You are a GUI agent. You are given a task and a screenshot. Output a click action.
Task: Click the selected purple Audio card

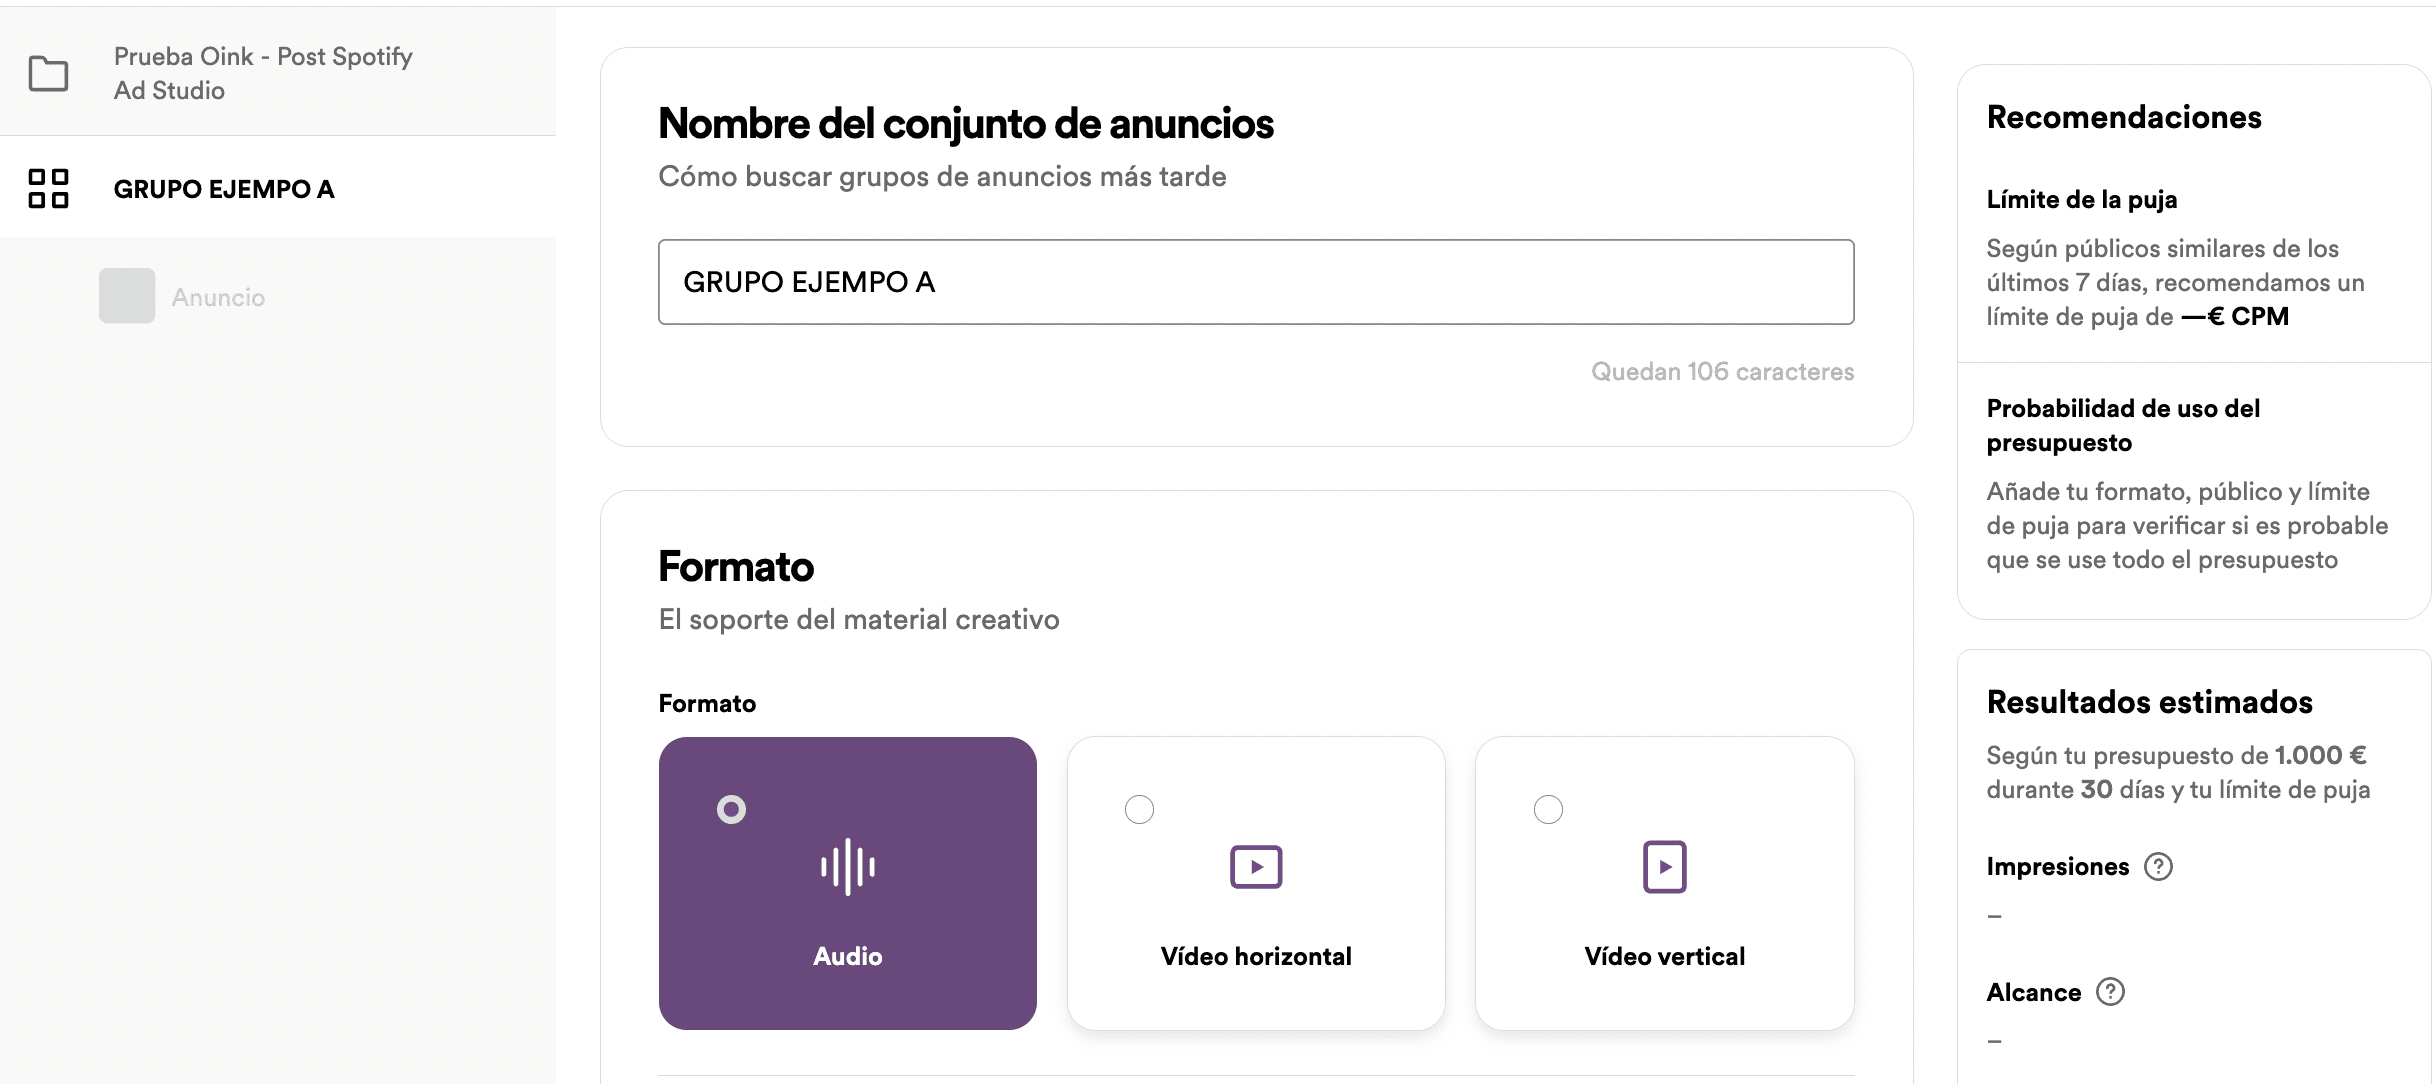tap(847, 884)
